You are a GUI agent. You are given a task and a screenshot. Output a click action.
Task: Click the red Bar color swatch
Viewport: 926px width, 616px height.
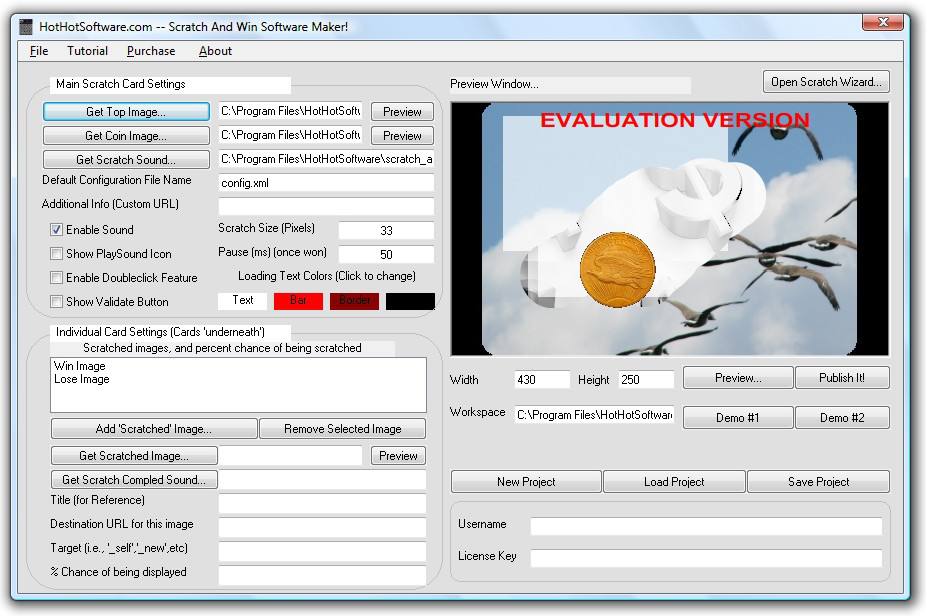point(298,300)
